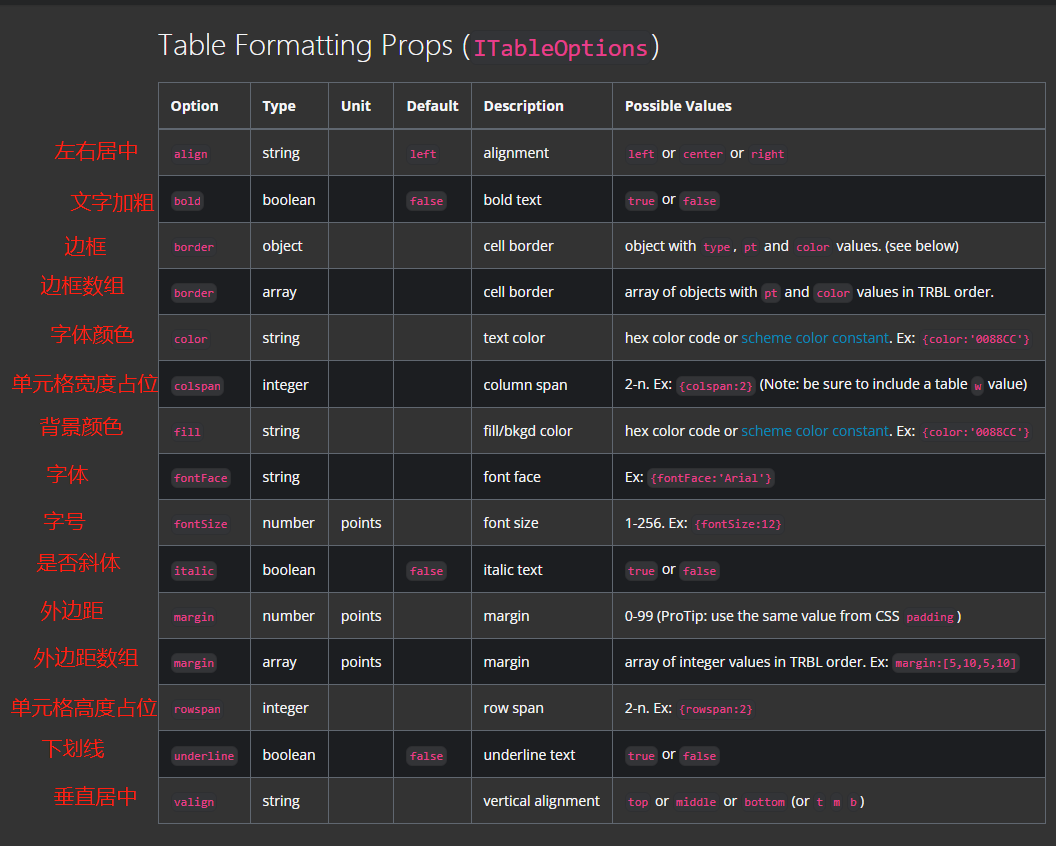Select the align option code tag
This screenshot has height=846, width=1056.
point(190,154)
